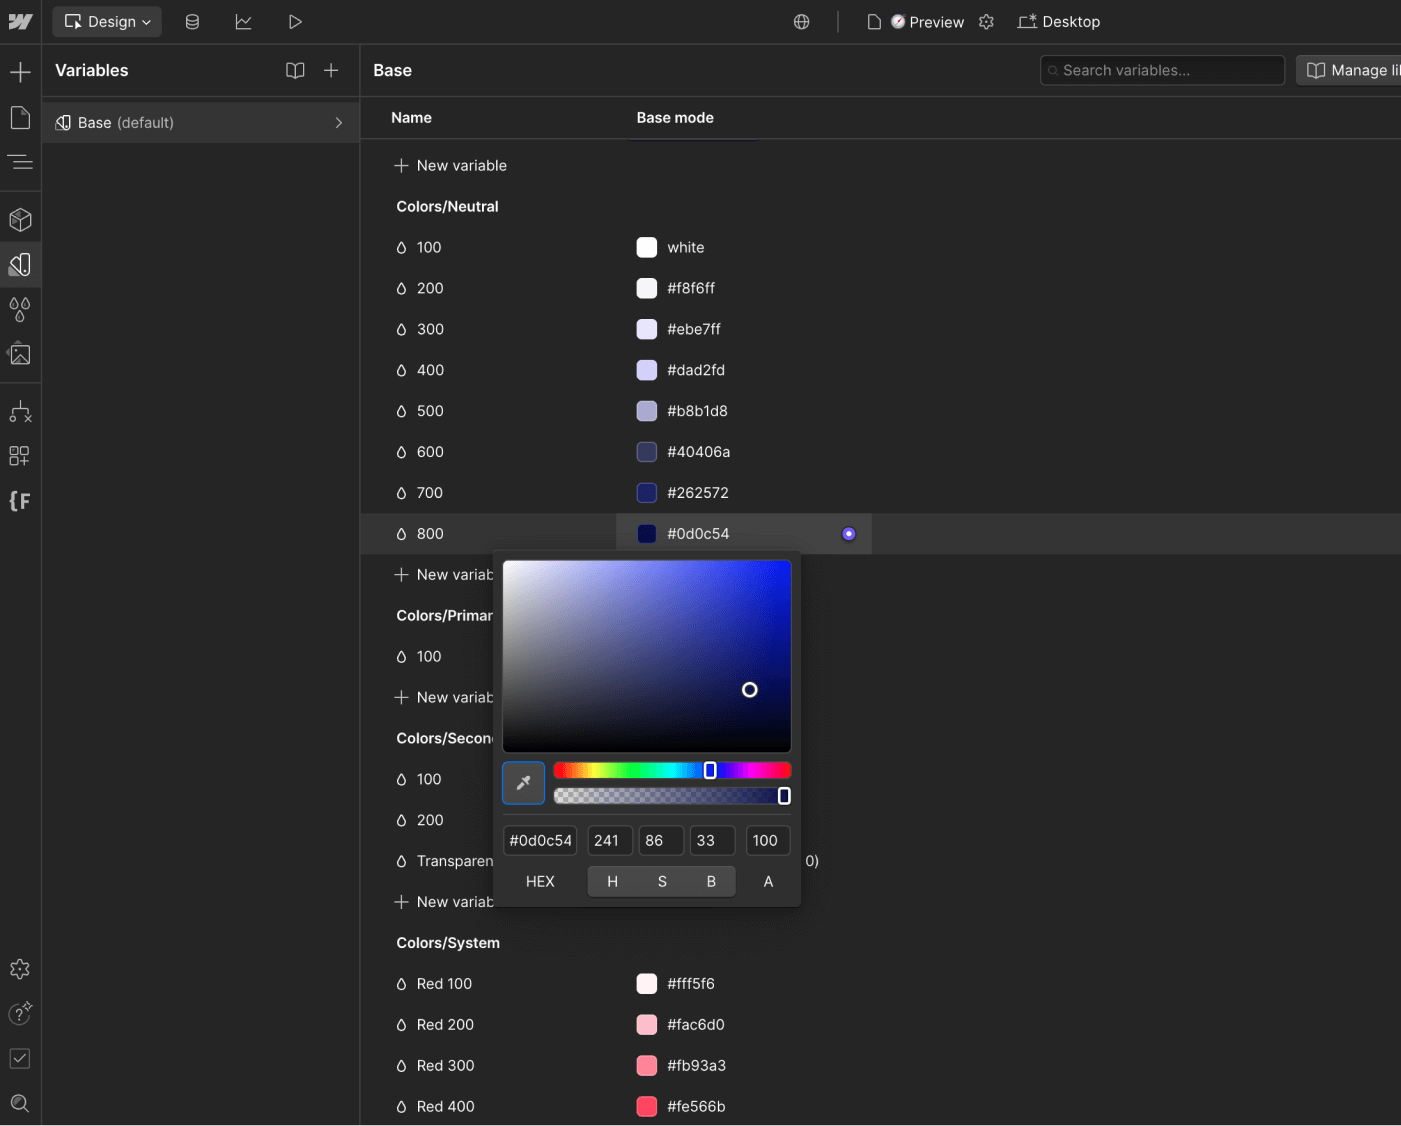Activate the eyedropper color picker tool
Screen dimensions: 1401x1126
523,783
